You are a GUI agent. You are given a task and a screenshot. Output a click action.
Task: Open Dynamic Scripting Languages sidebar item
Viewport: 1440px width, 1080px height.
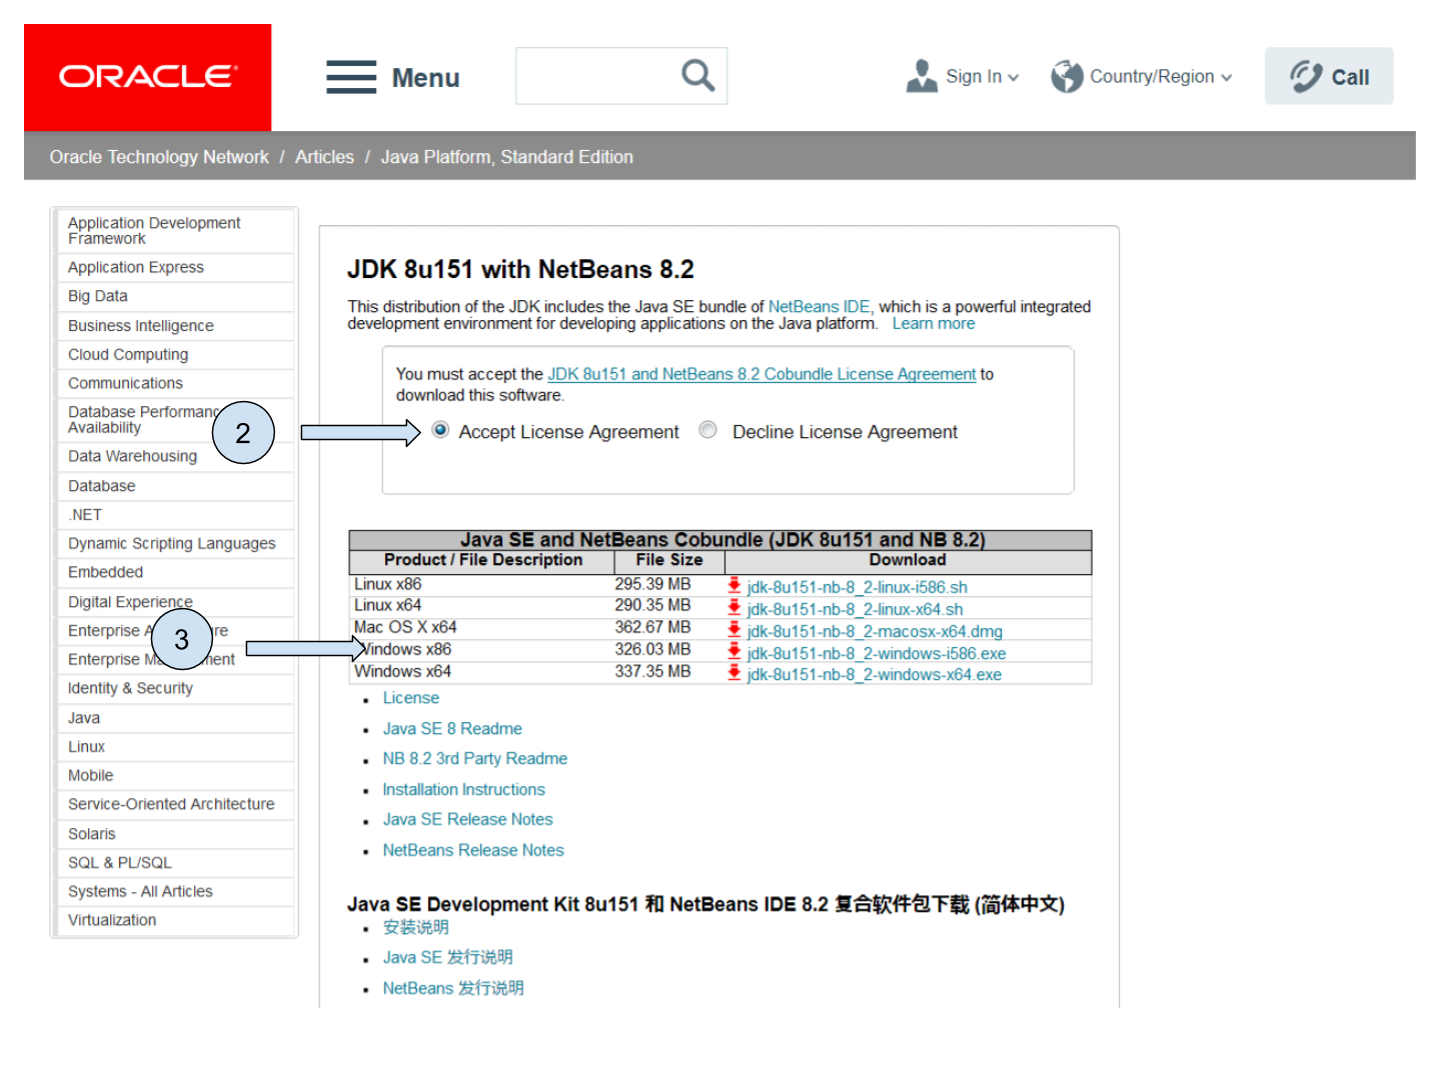tap(176, 544)
